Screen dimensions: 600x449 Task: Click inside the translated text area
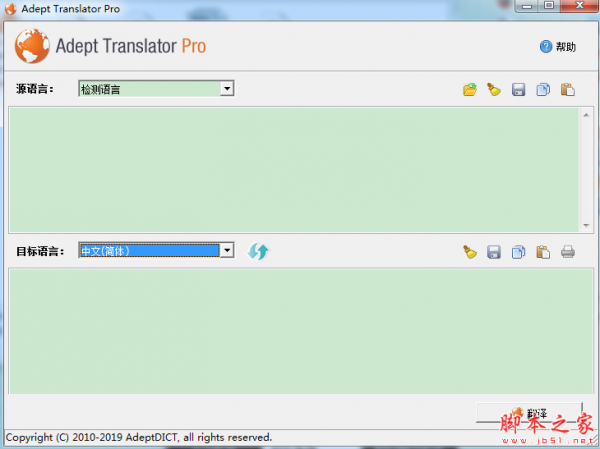301,331
